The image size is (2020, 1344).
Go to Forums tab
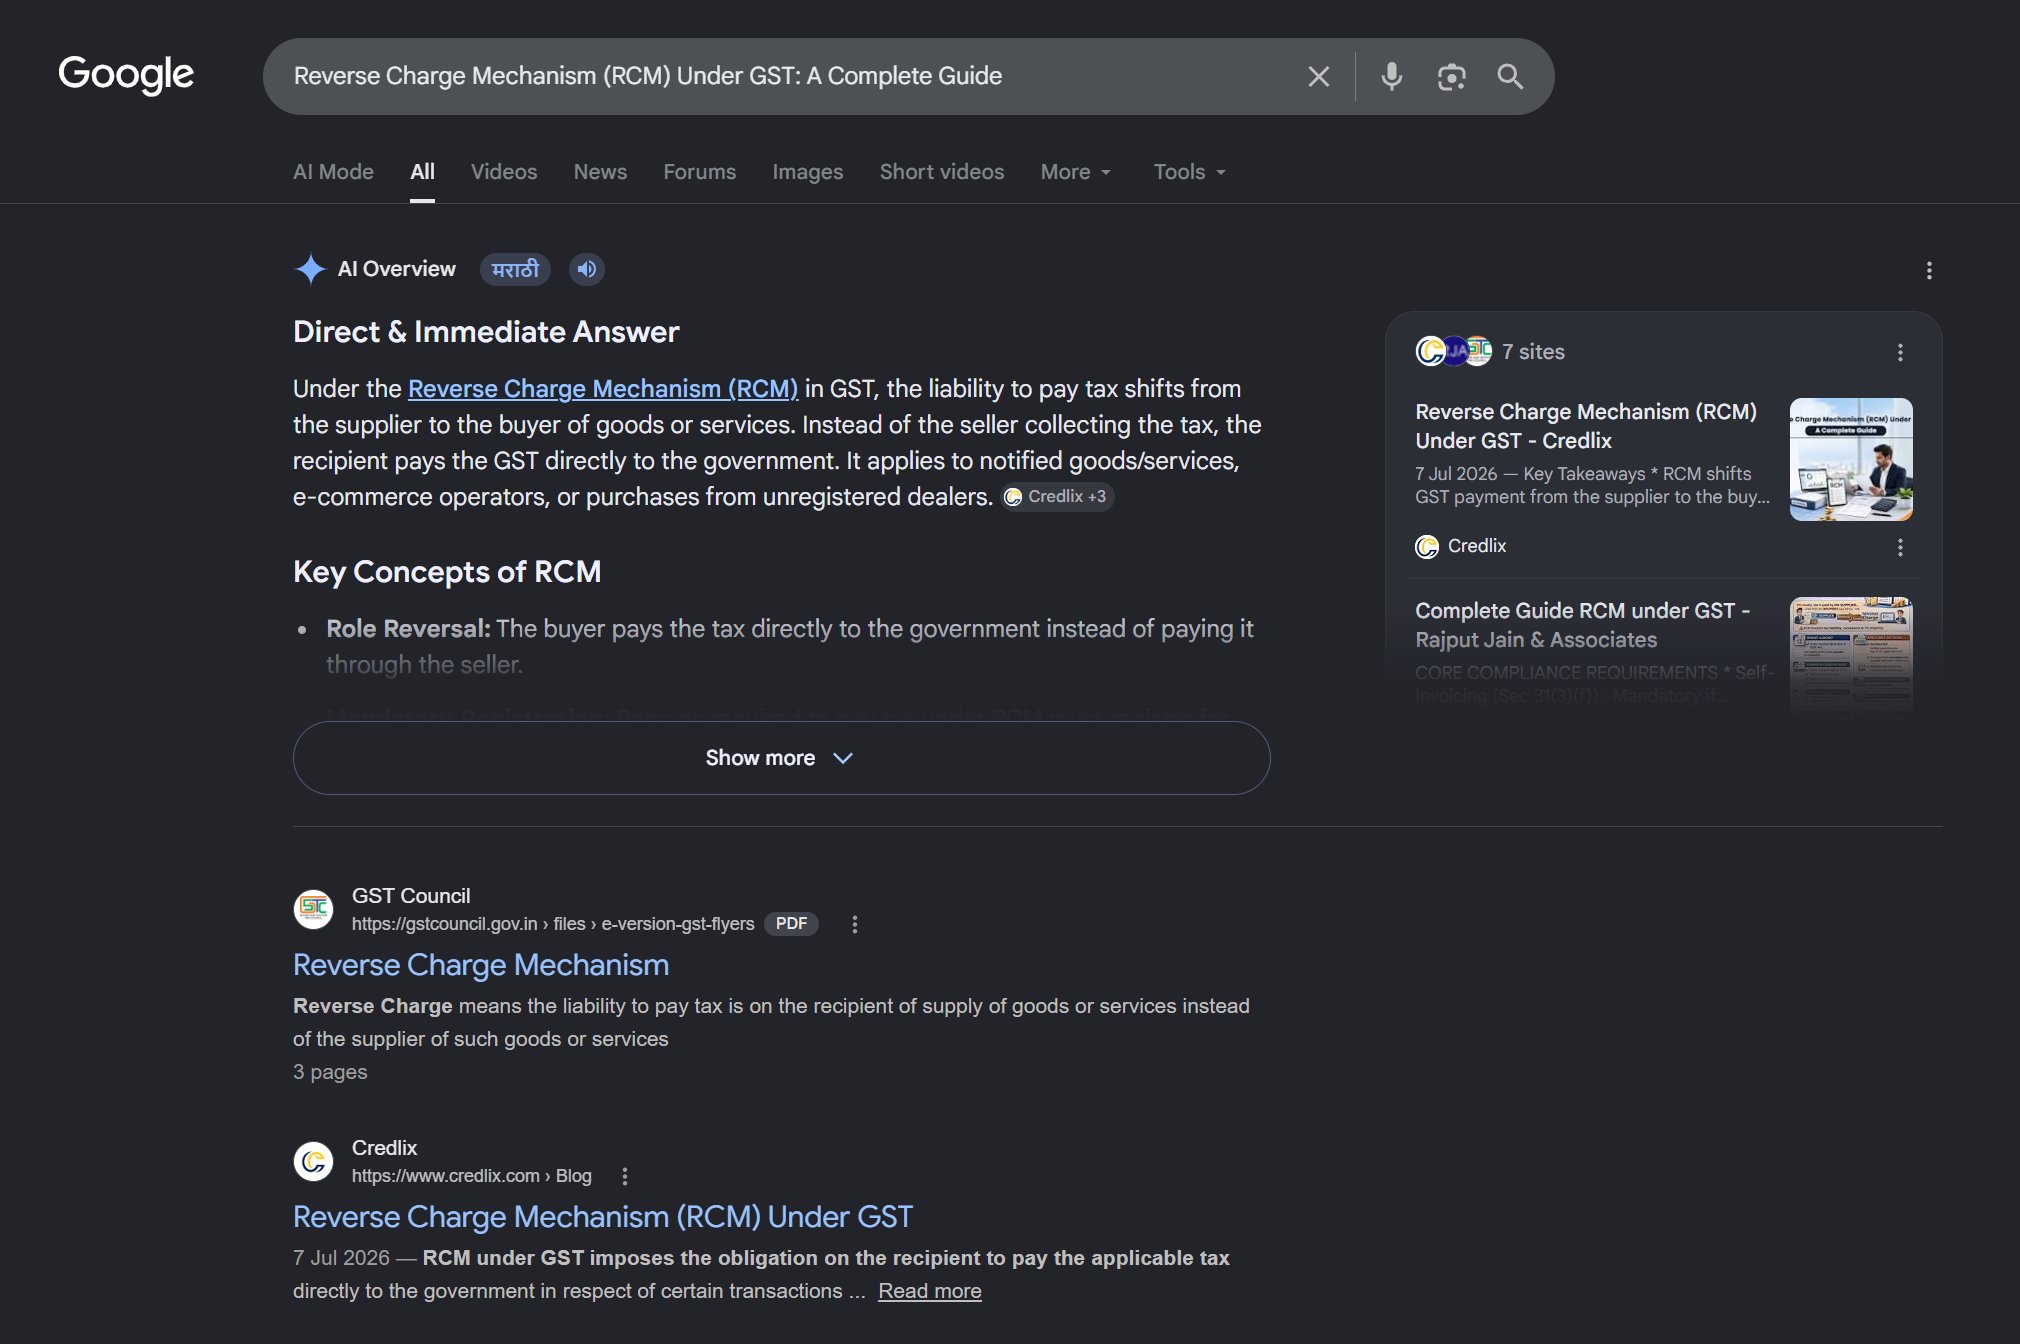(x=699, y=172)
